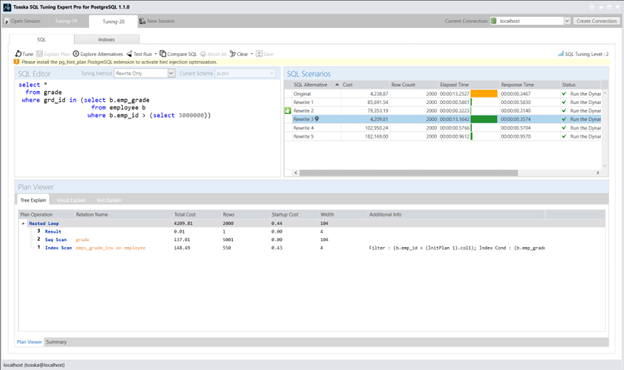Click the SQL Tuning Level bar icon
The width and height of the screenshot is (624, 370).
click(561, 54)
